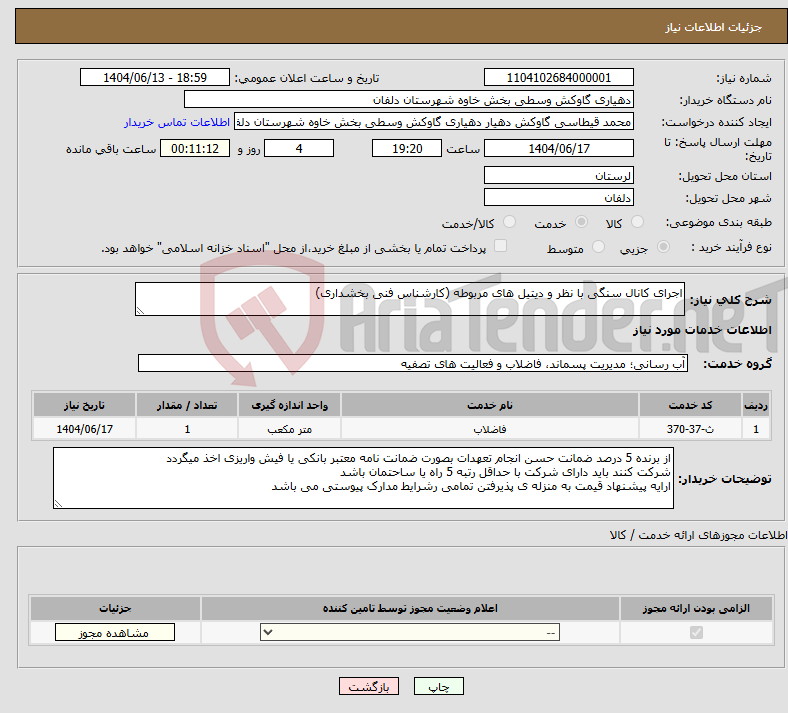Open the اعلام وضعیت مجوز dropdown
788x713 pixels.
pyautogui.click(x=410, y=632)
